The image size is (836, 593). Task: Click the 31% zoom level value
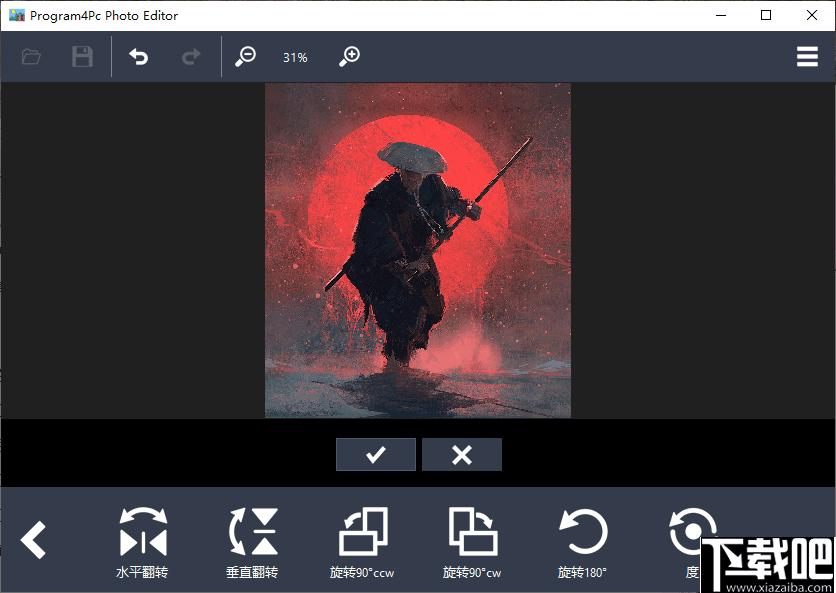pos(295,58)
